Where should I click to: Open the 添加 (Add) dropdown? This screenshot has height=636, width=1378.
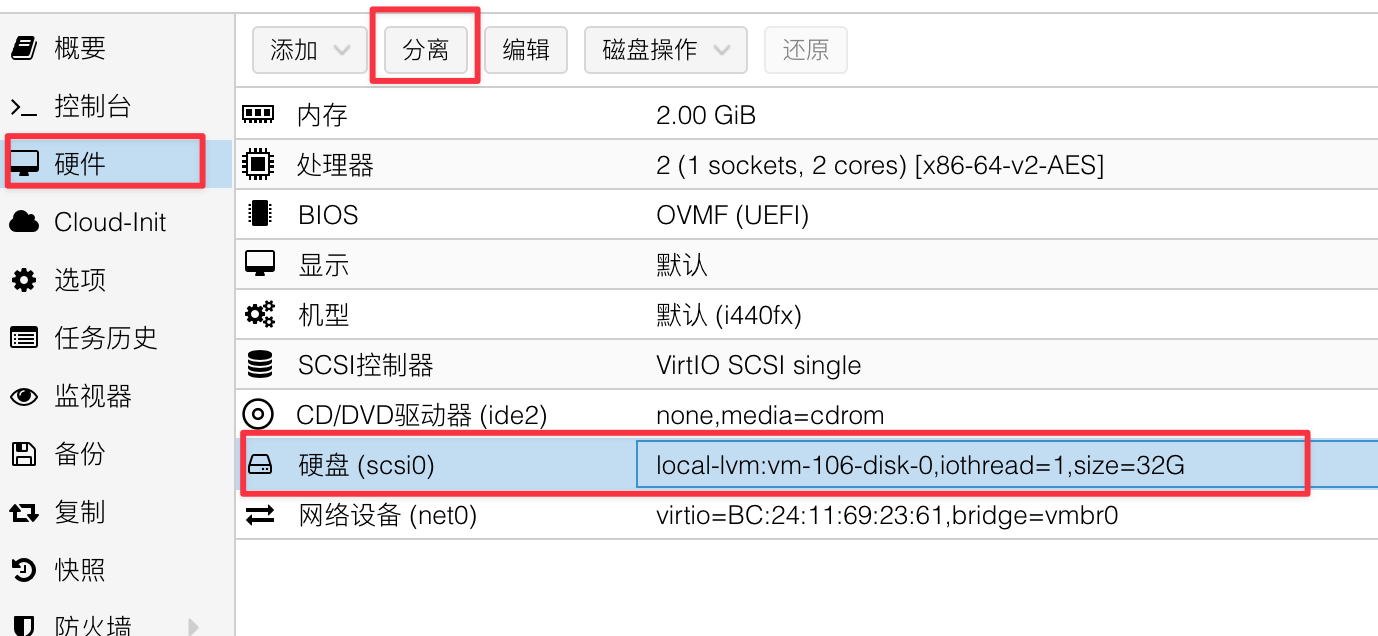coord(309,50)
